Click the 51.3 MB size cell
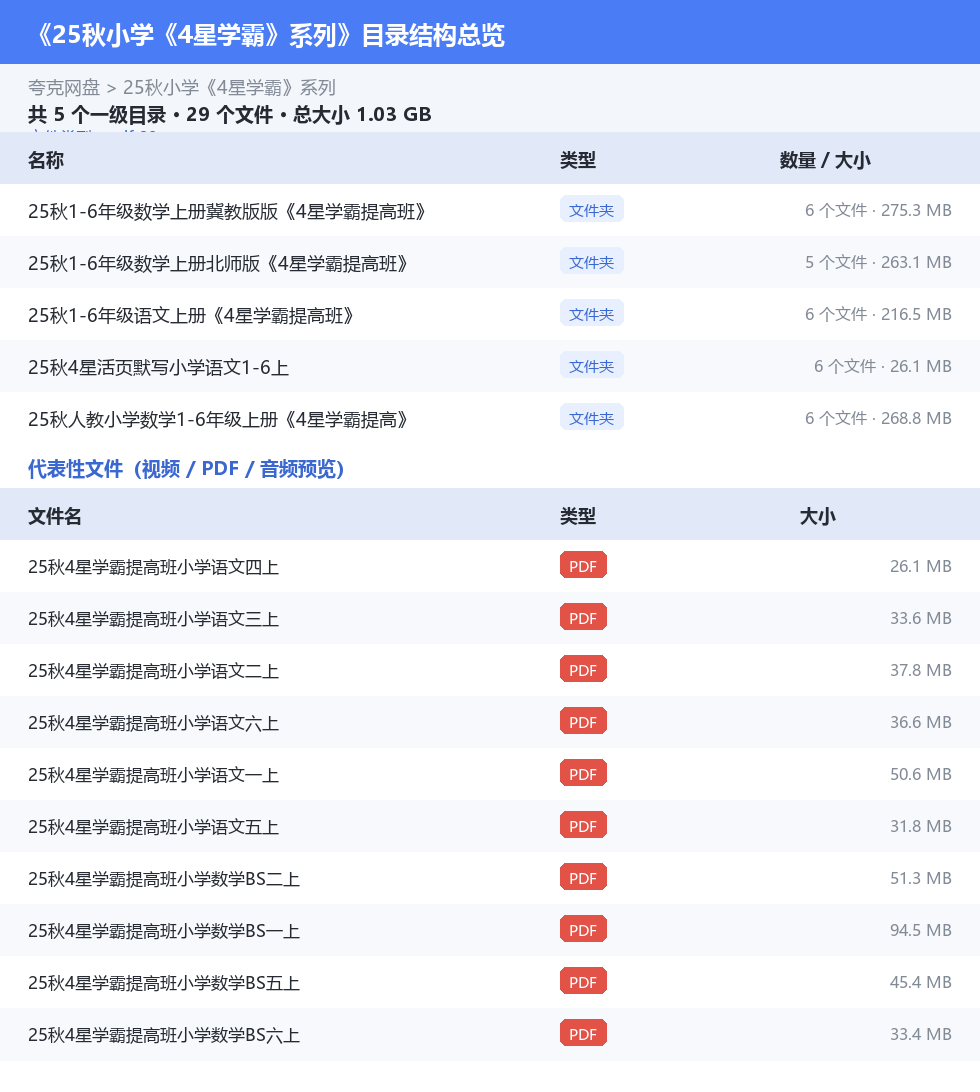 pyautogui.click(x=921, y=878)
